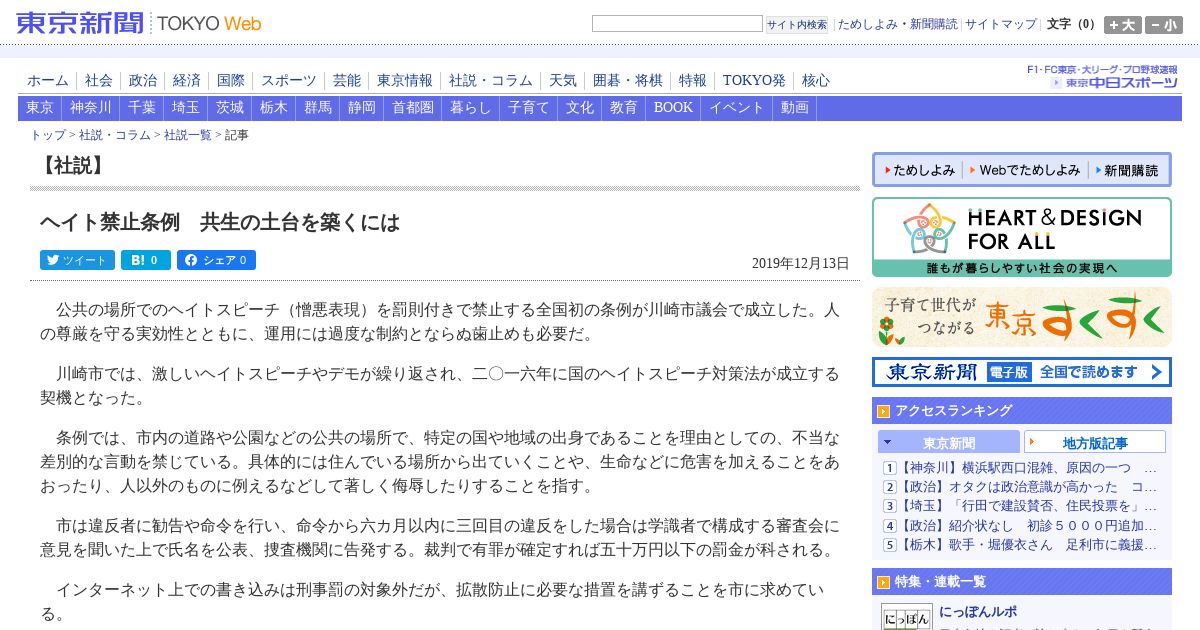
Task: Click the サイト内検索 search button
Action: click(x=797, y=24)
